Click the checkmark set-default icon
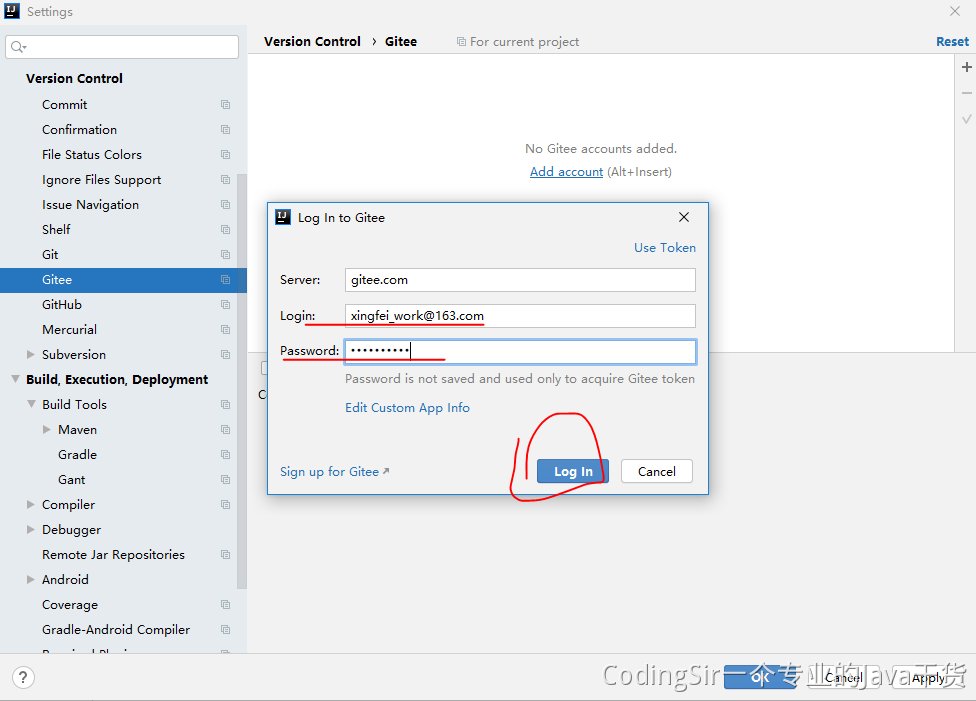The image size is (976, 701). point(967,119)
